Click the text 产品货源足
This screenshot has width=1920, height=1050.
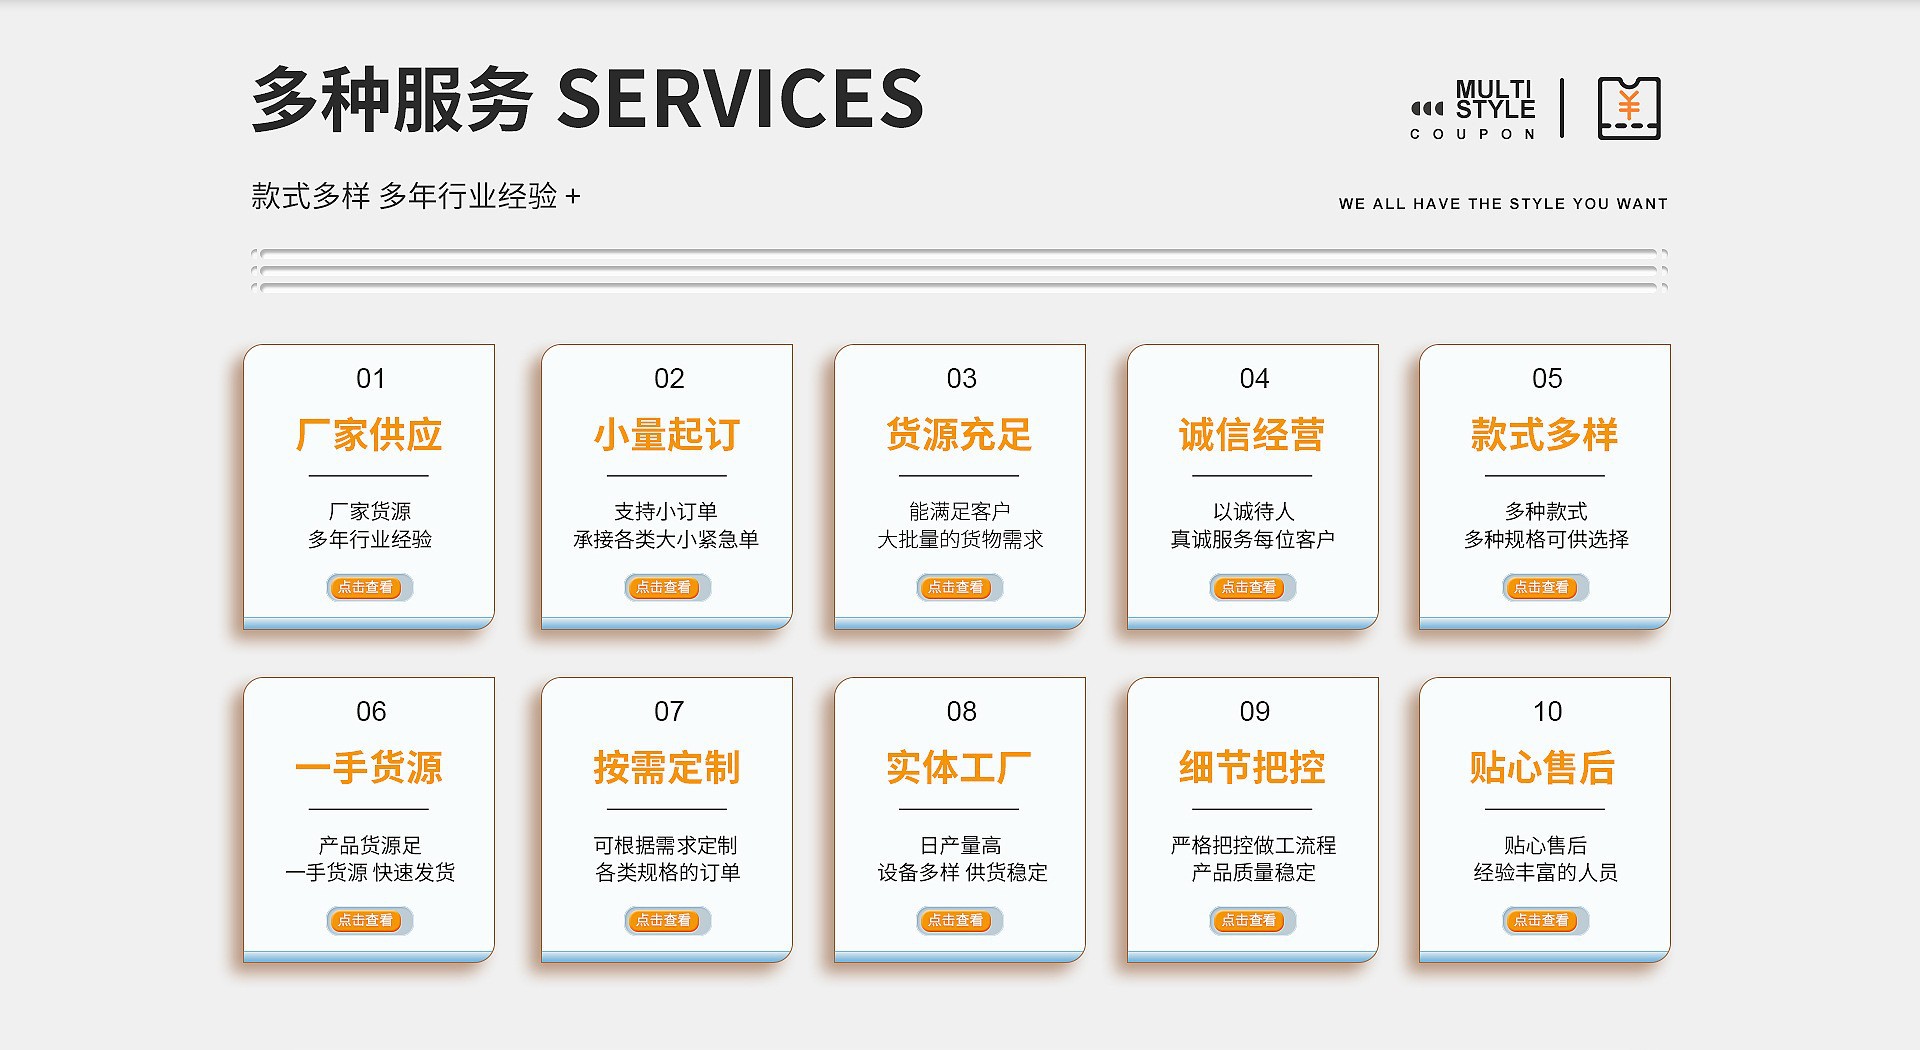370,846
